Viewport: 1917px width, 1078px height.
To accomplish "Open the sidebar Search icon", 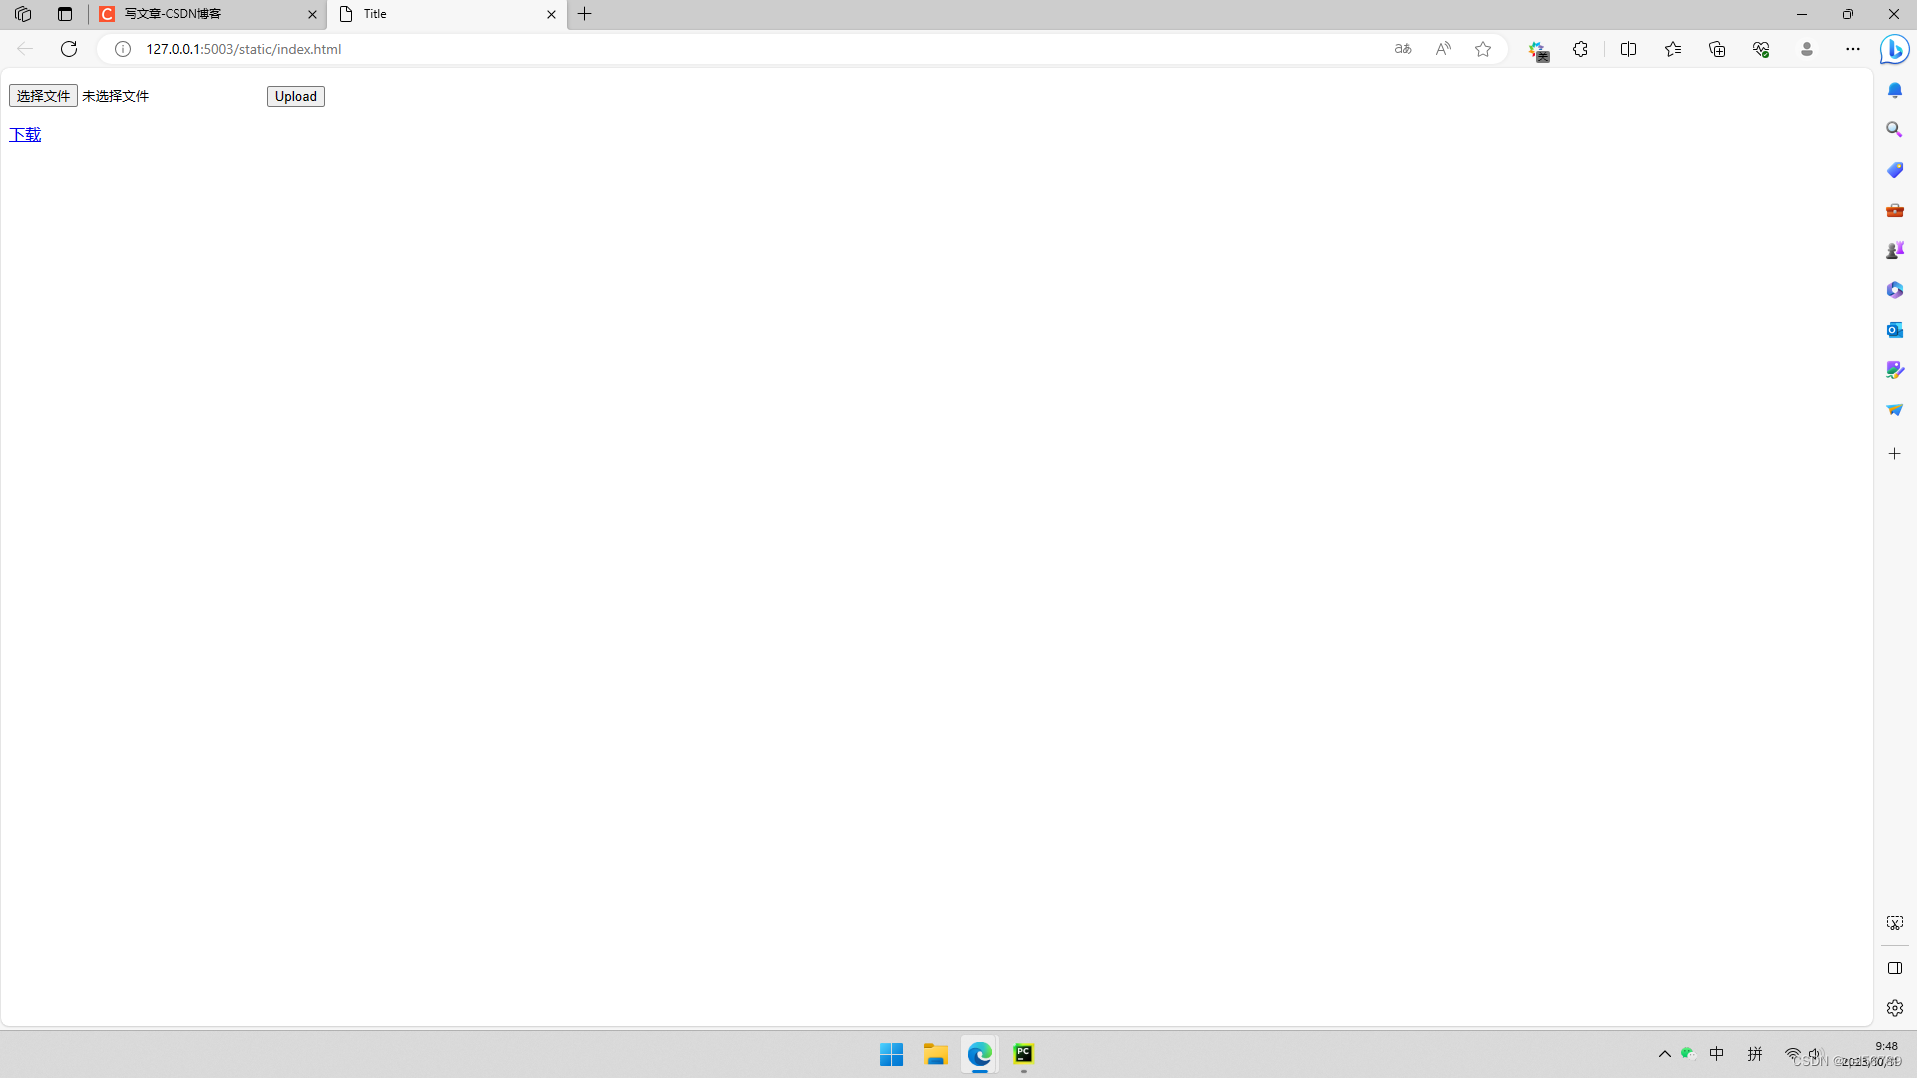I will click(x=1895, y=130).
